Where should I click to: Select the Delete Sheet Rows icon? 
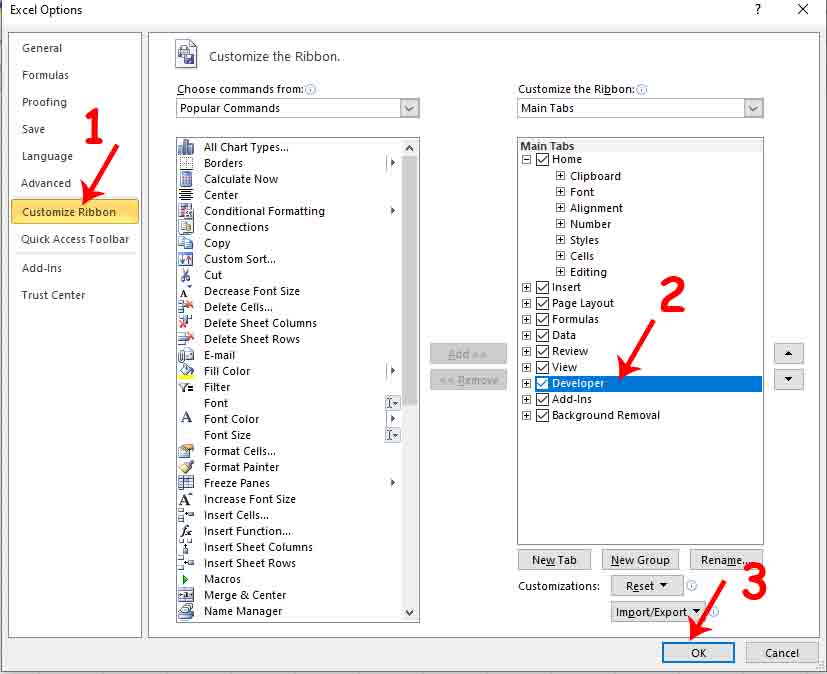tap(186, 339)
